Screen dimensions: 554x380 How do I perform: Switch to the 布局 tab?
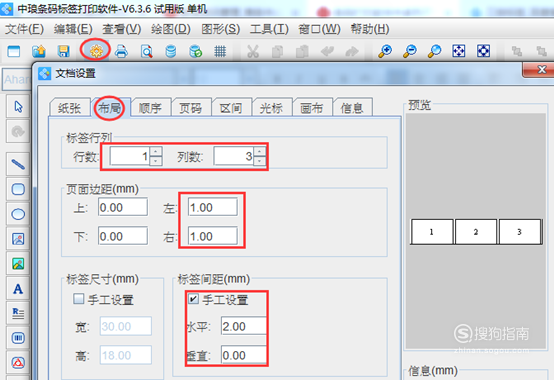tap(110, 108)
